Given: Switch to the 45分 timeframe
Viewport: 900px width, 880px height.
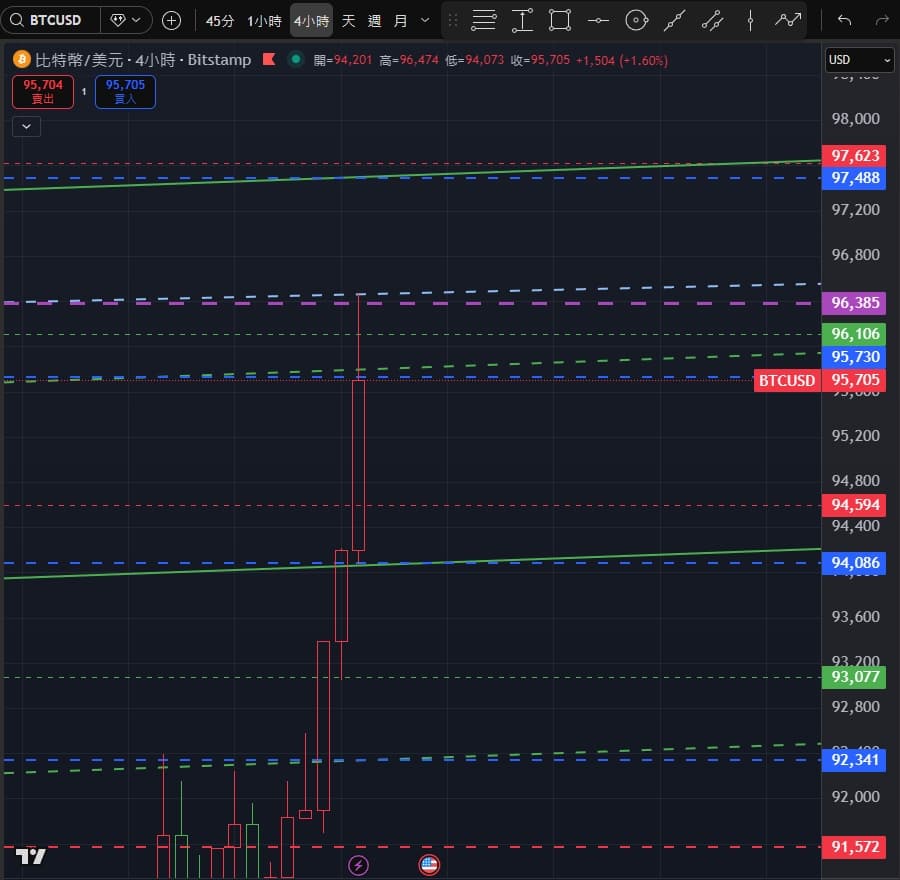Looking at the screenshot, I should 220,21.
